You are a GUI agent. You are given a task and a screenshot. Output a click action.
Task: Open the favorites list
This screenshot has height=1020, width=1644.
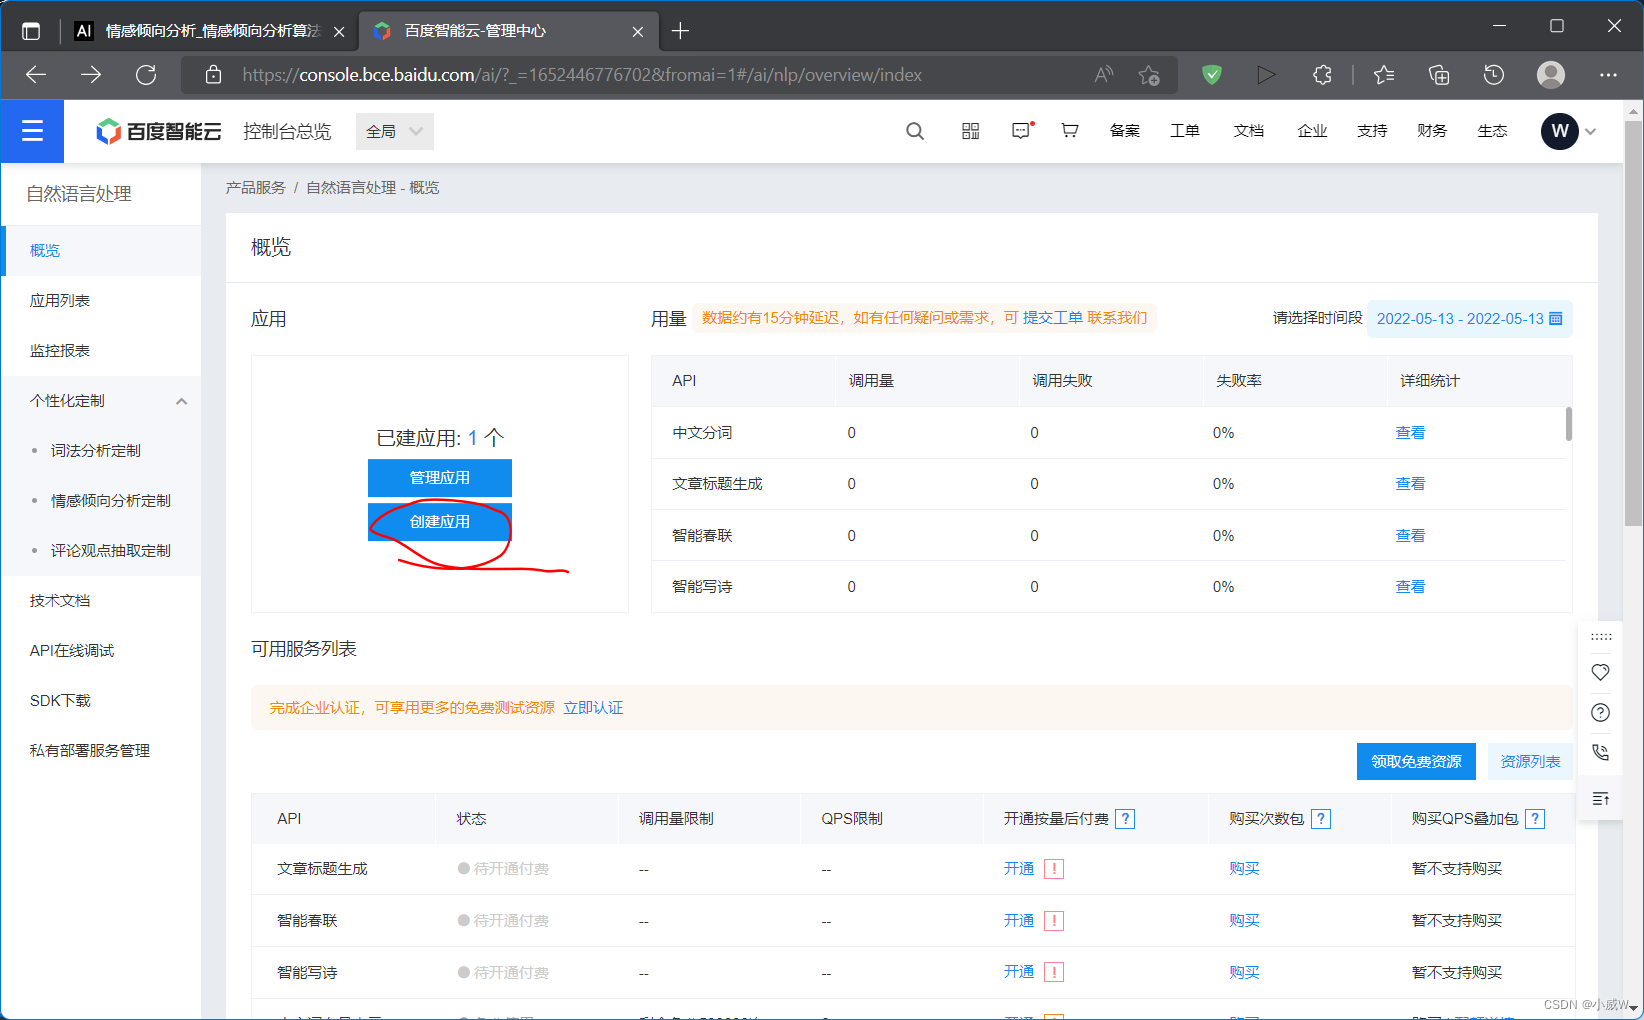[1384, 75]
